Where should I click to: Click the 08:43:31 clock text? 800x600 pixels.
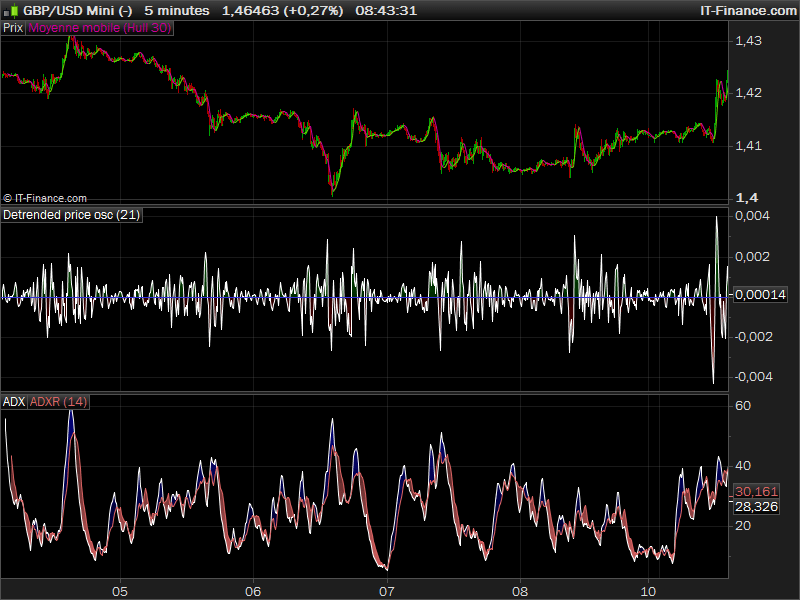click(x=386, y=10)
